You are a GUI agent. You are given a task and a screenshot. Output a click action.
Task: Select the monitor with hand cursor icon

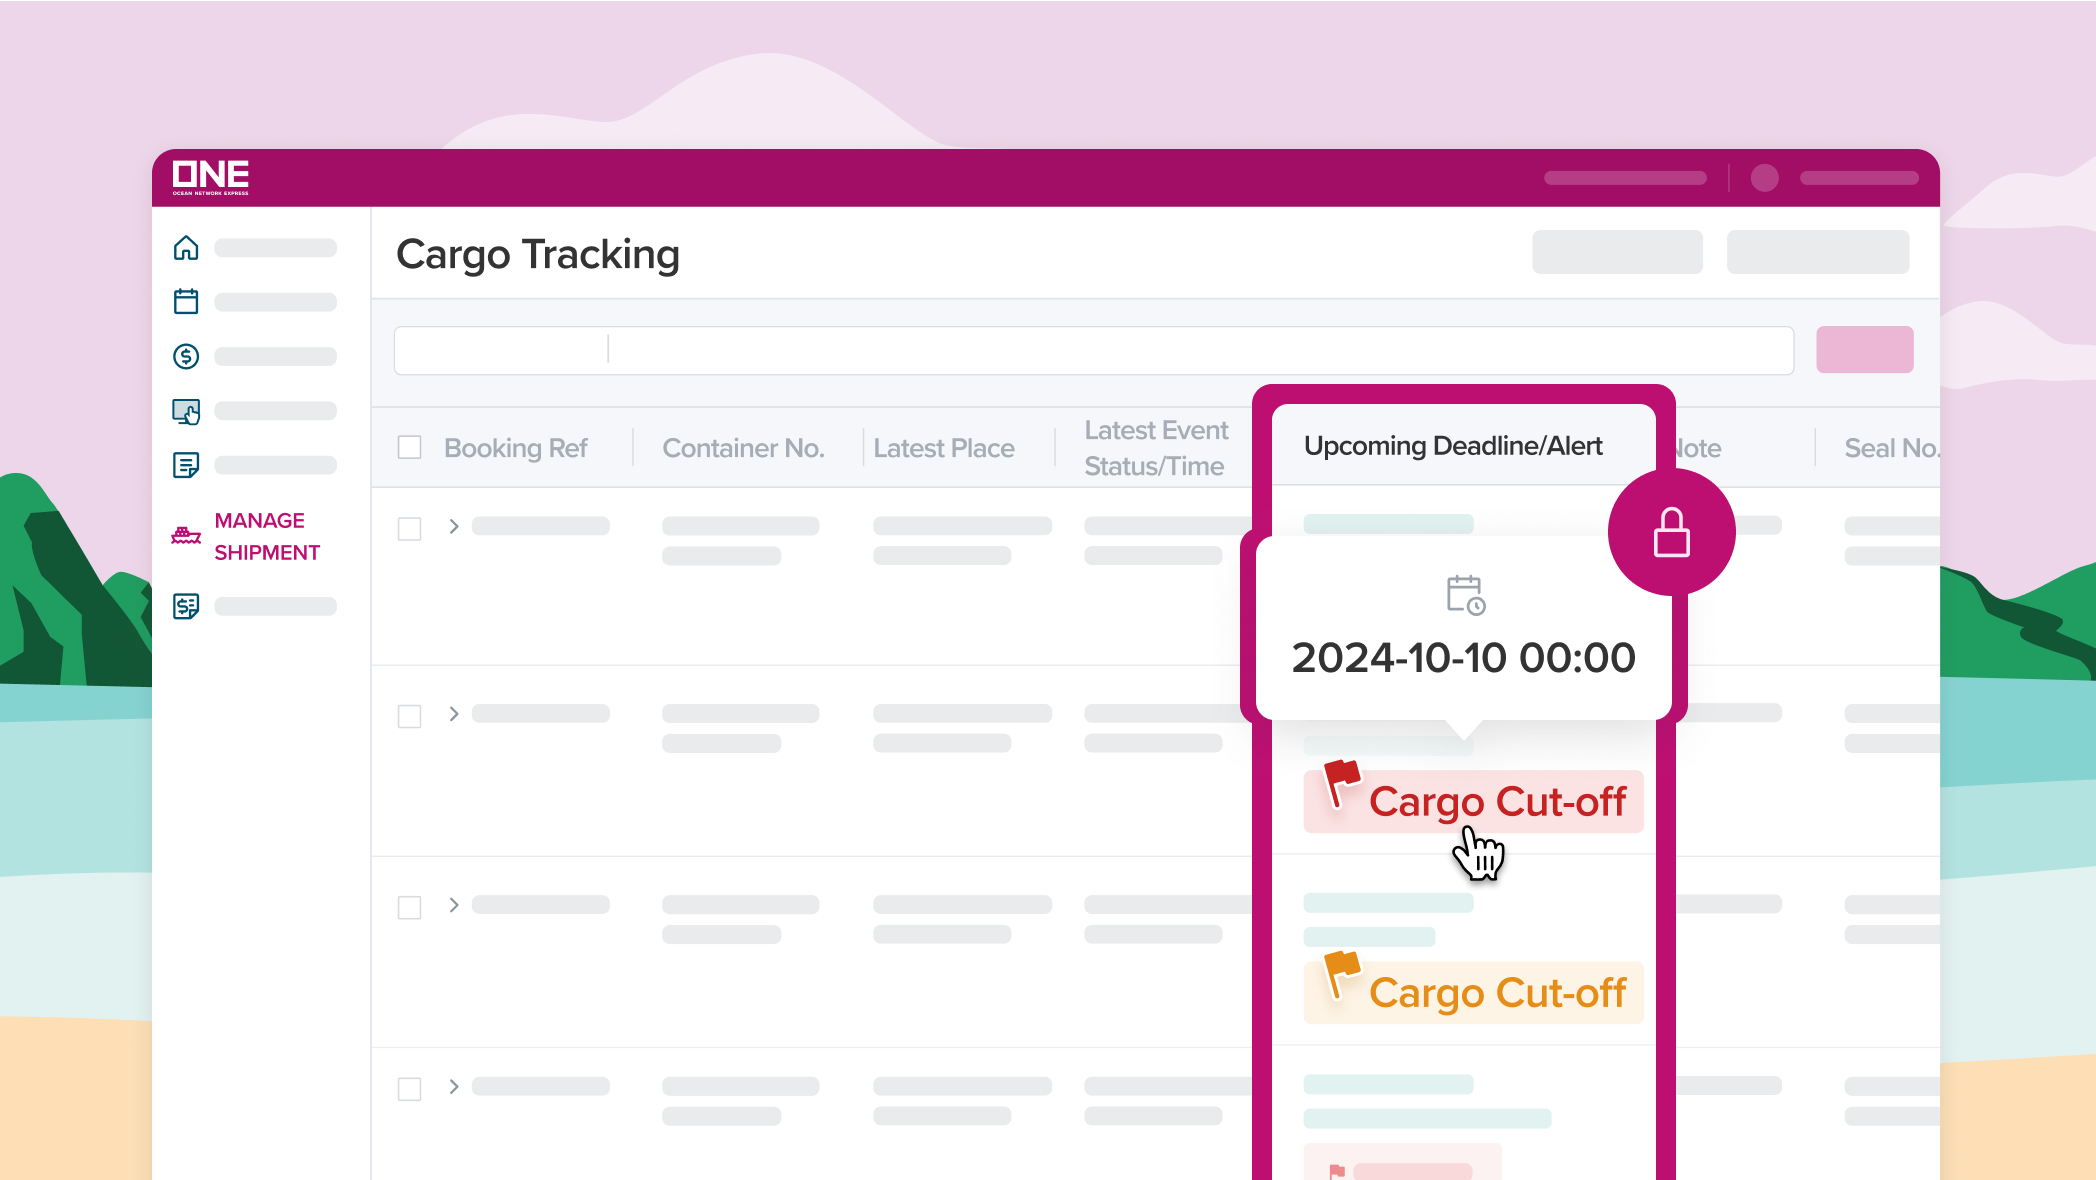pyautogui.click(x=186, y=411)
